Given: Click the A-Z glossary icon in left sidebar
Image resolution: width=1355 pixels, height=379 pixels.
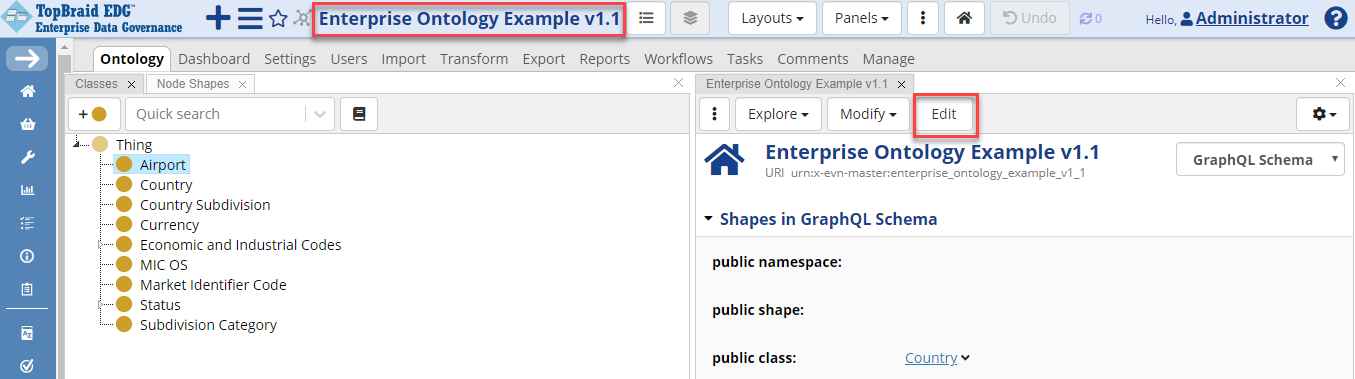Looking at the screenshot, I should (x=28, y=333).
